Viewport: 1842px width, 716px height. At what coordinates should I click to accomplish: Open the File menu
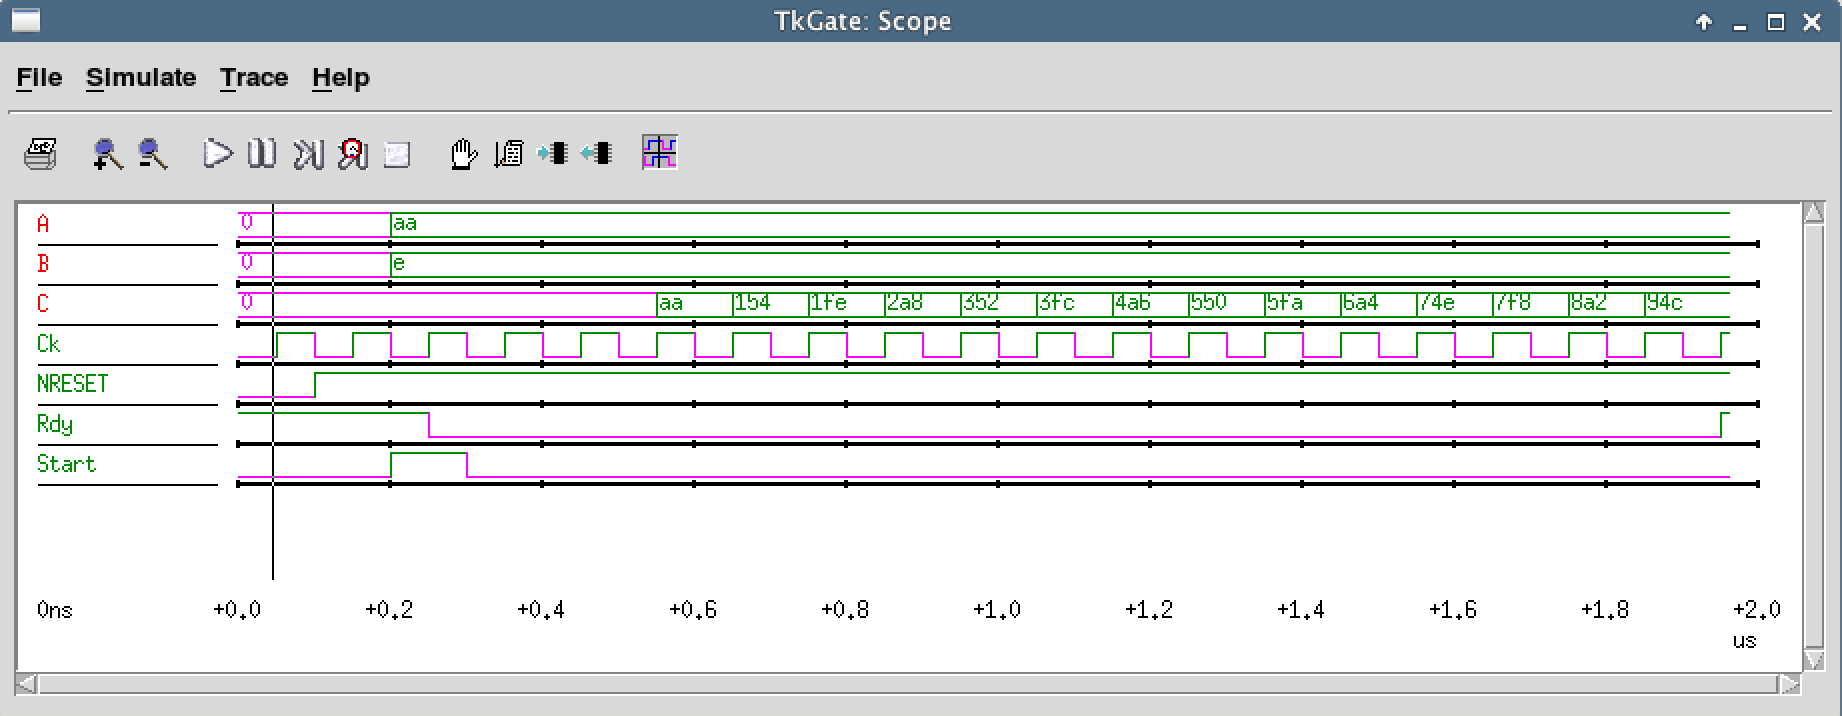coord(39,78)
